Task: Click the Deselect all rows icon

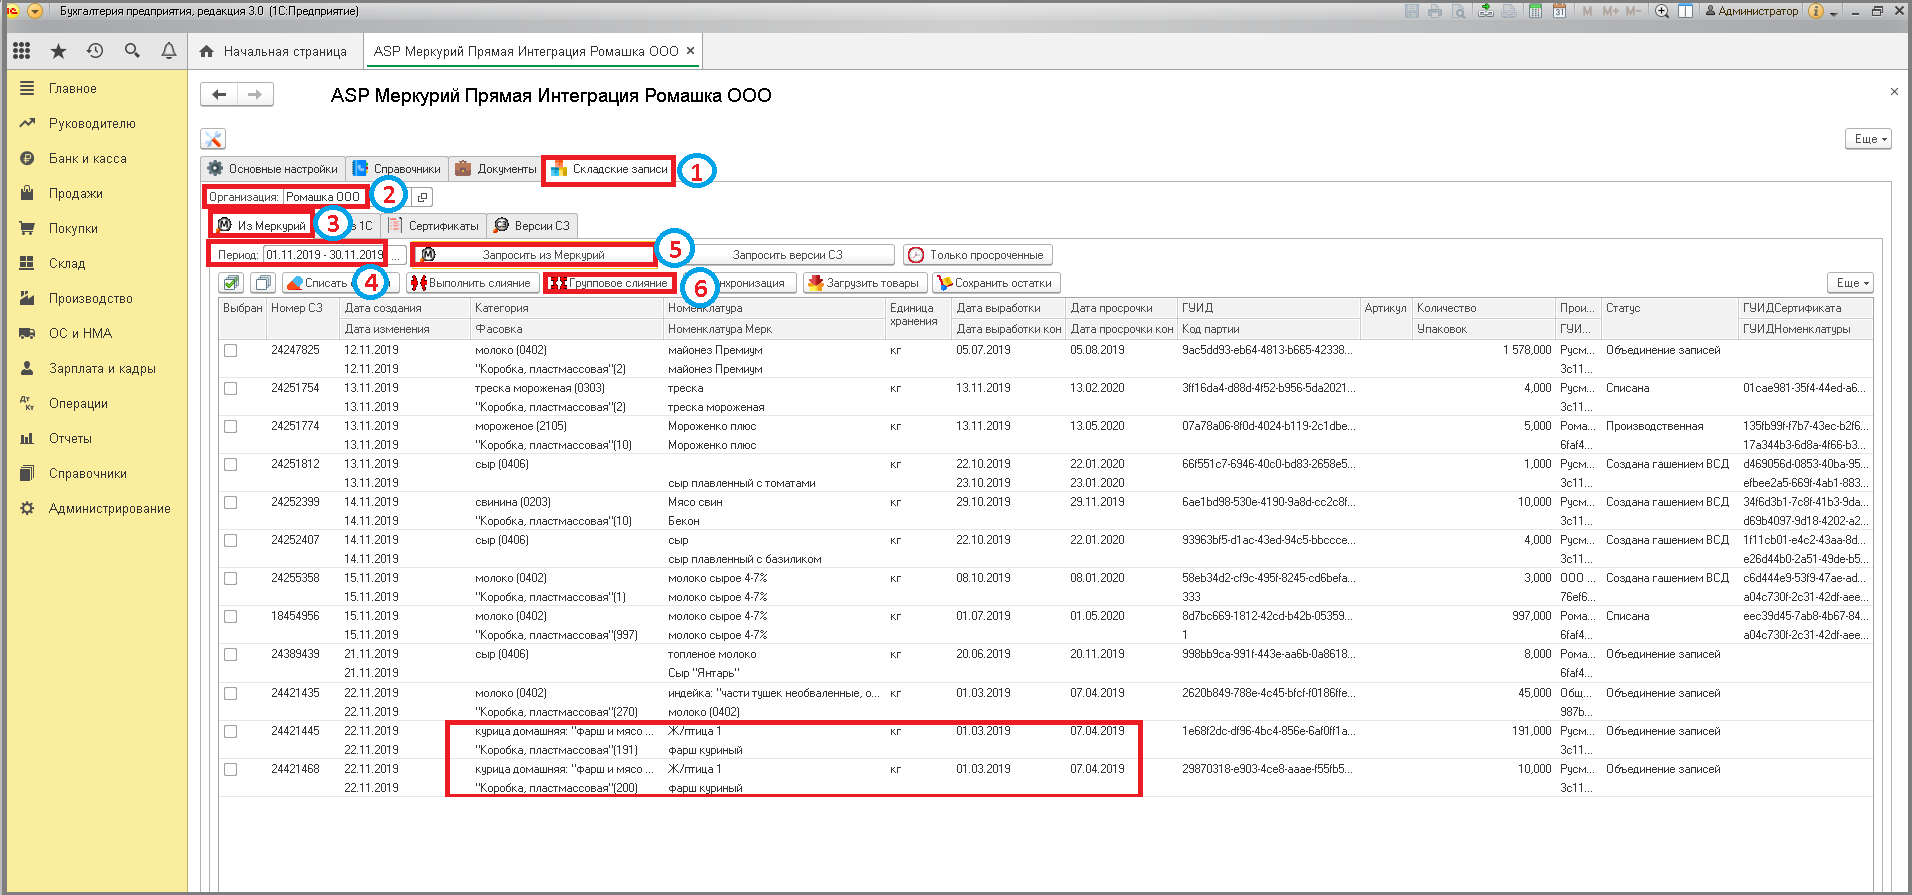Action: (262, 283)
